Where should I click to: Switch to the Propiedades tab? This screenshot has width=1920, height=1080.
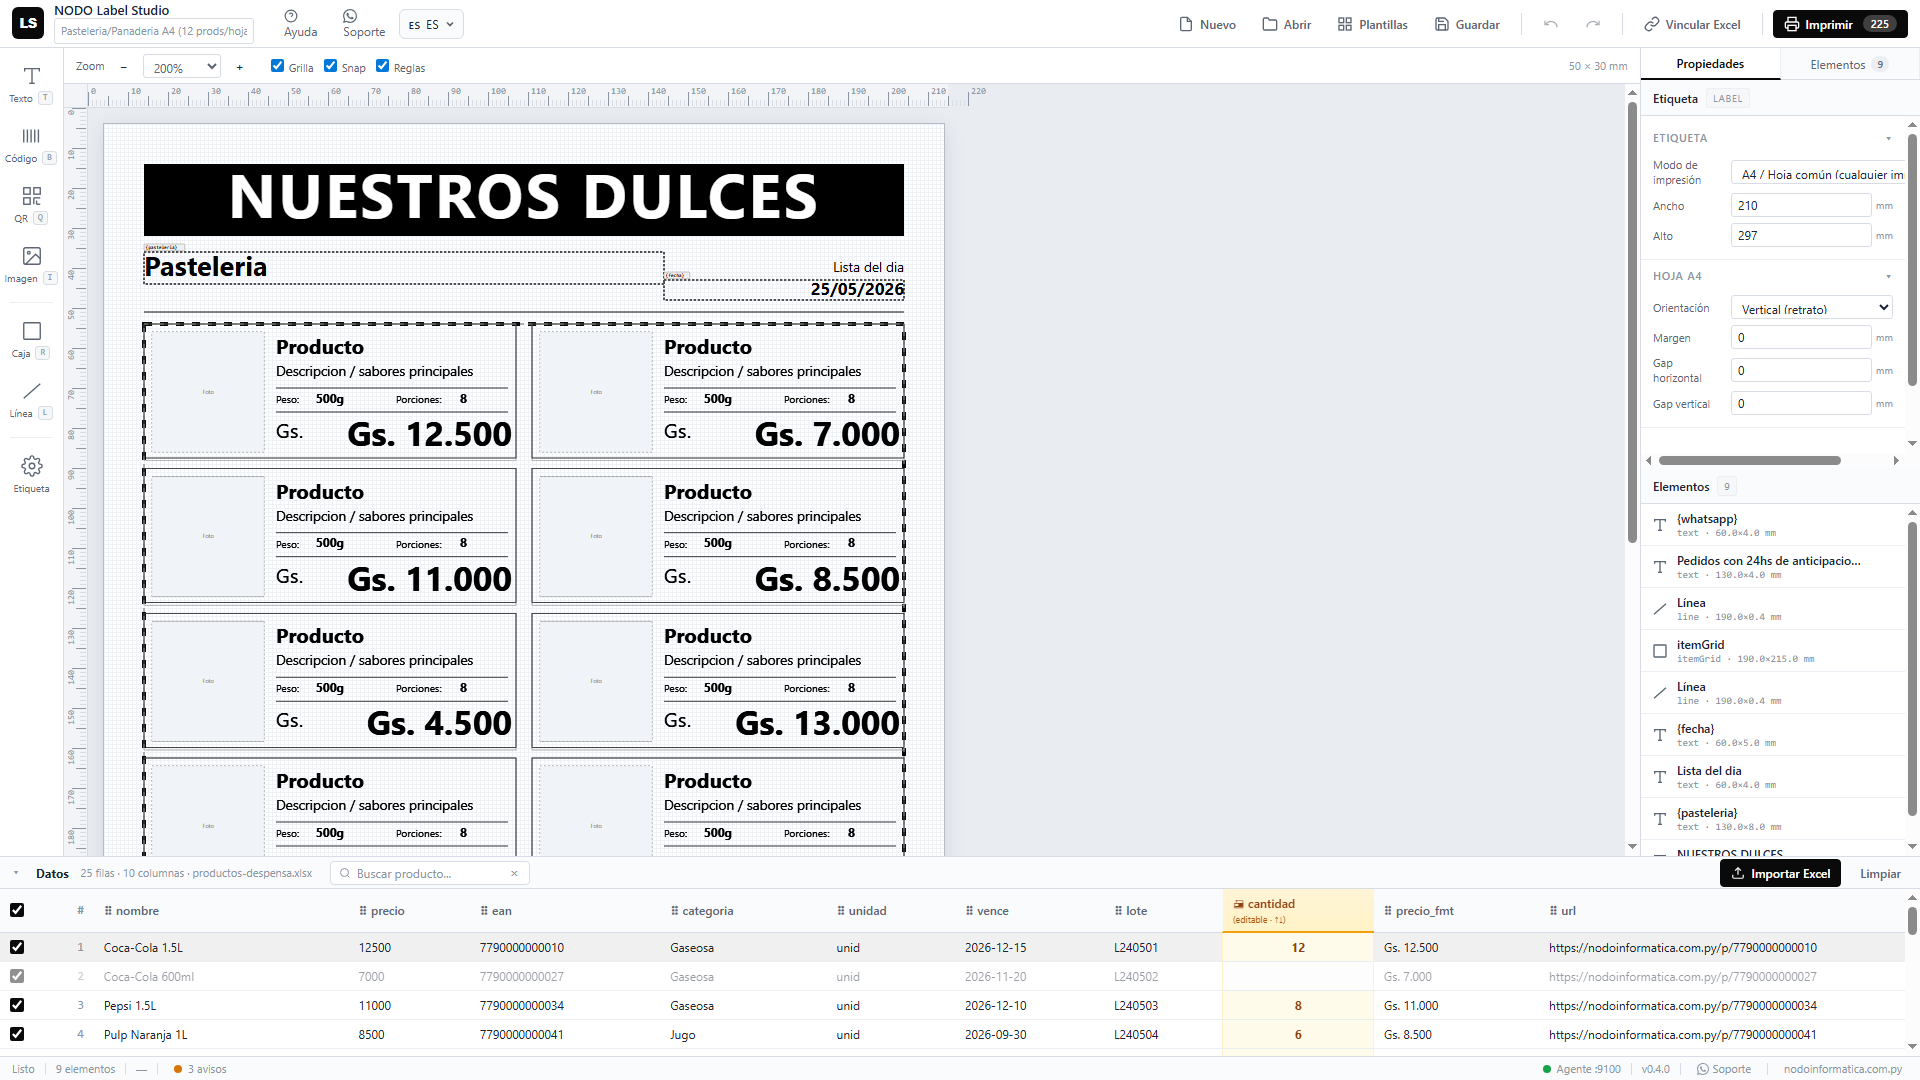(1710, 64)
